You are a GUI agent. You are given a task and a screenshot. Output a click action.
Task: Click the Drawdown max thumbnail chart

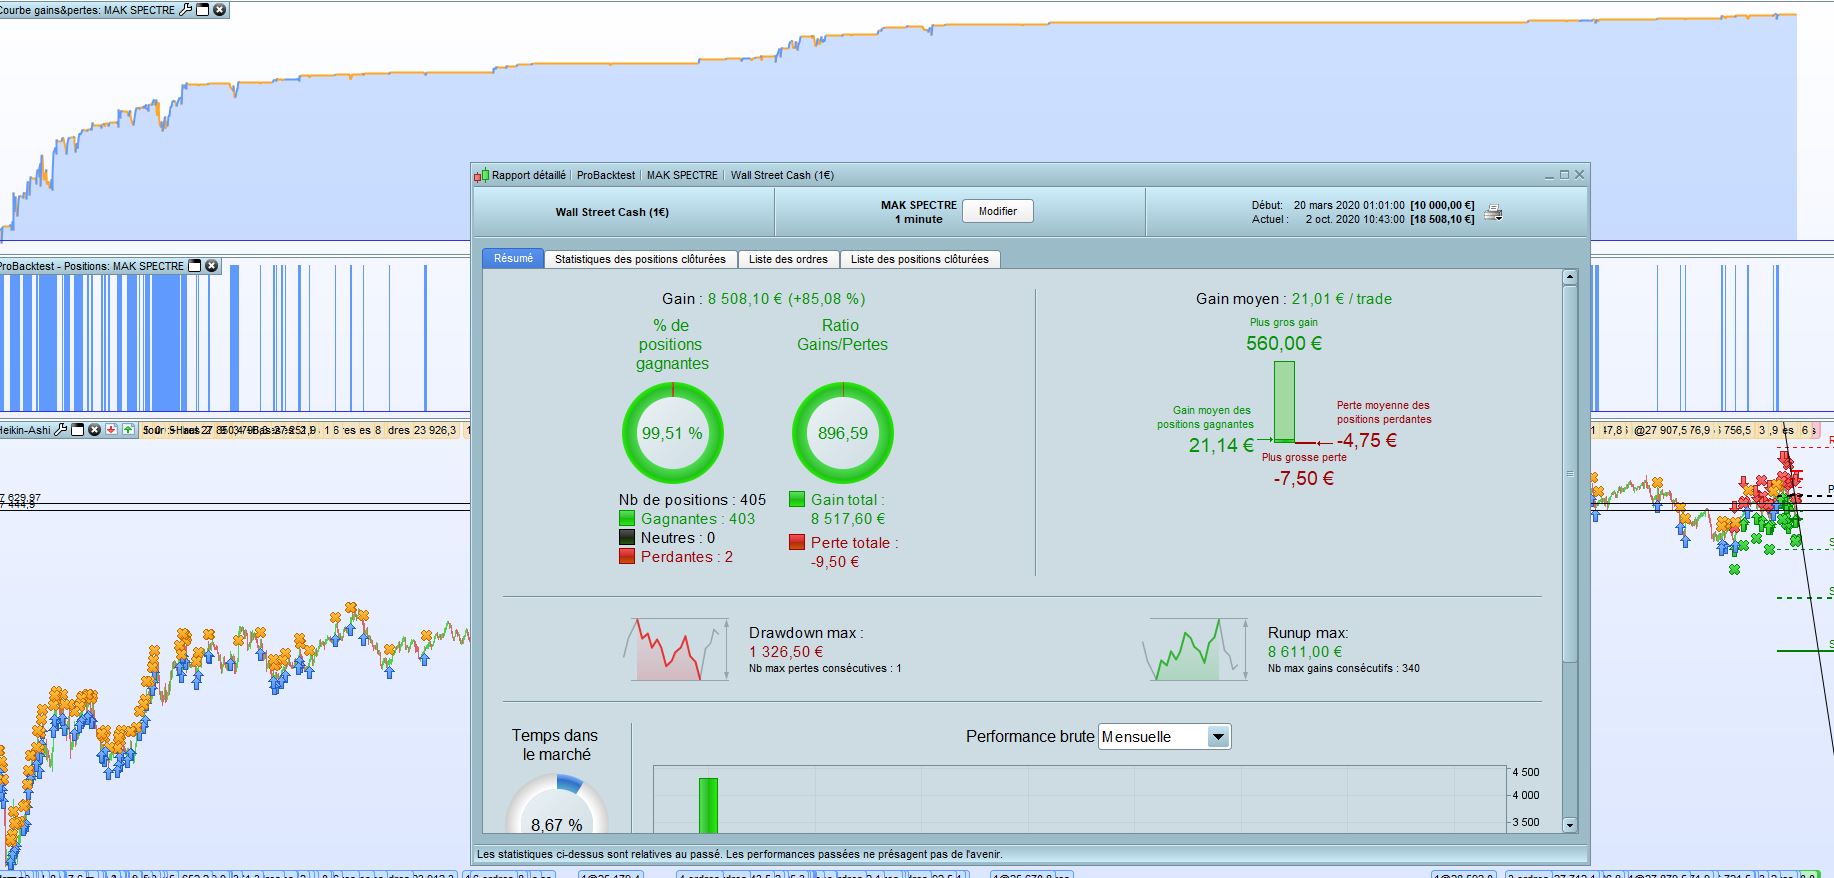click(676, 650)
